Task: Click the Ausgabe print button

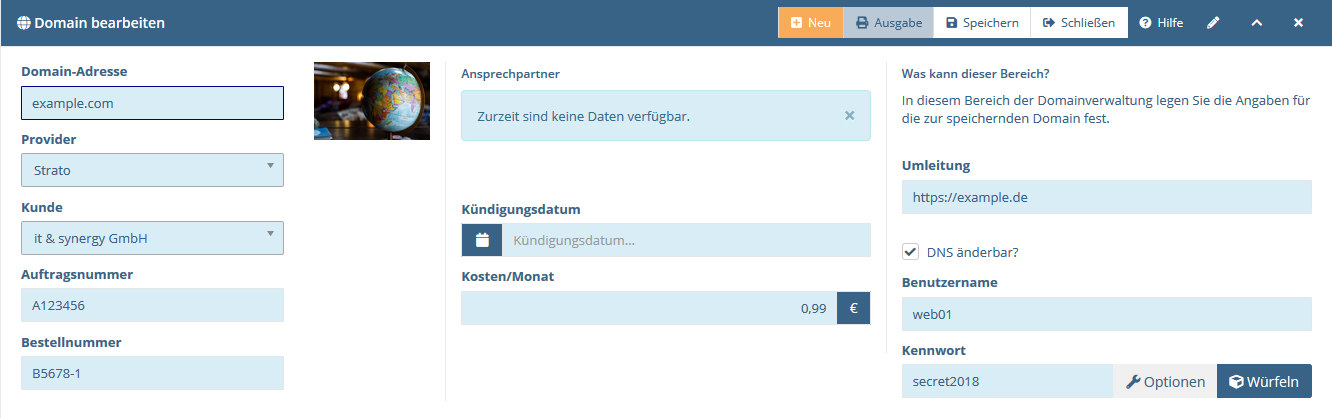Action: (x=888, y=22)
